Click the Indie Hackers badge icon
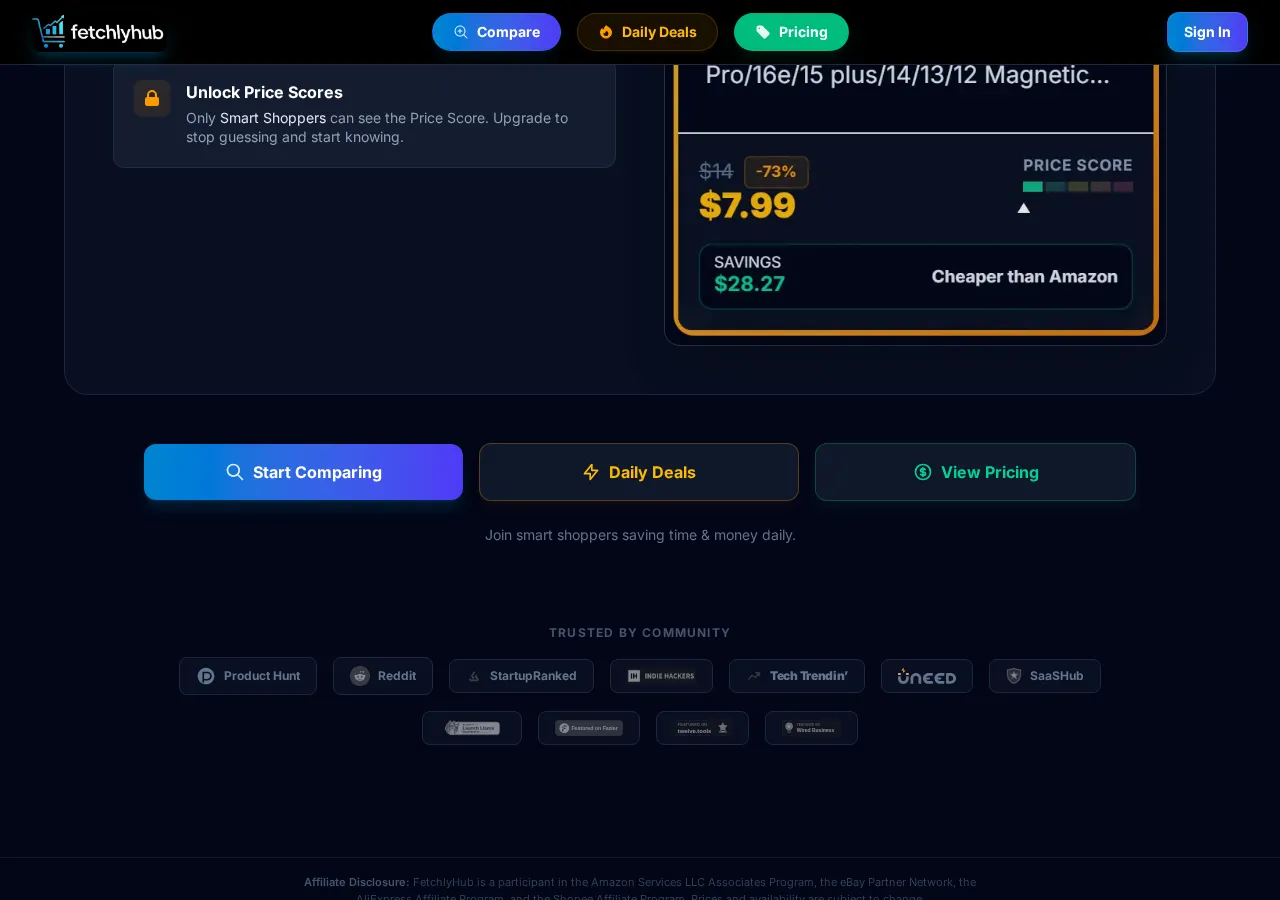Image resolution: width=1280 pixels, height=900 pixels. (634, 676)
